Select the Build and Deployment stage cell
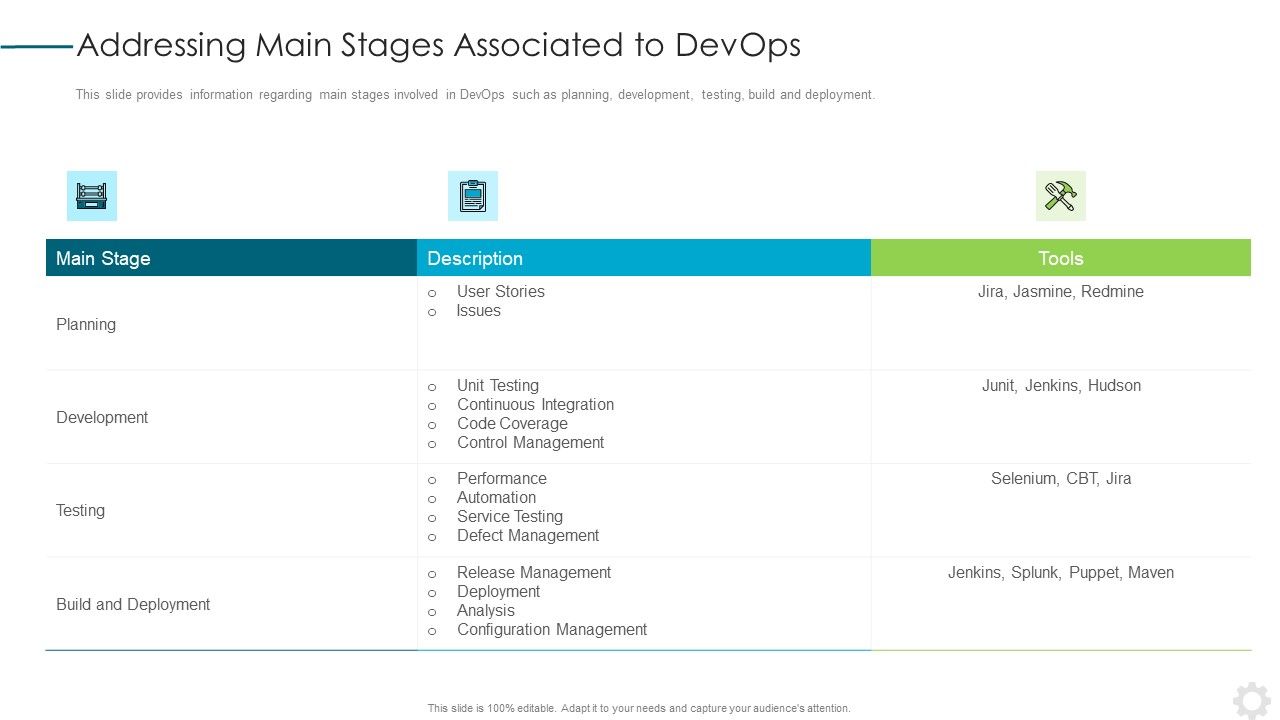Image resolution: width=1280 pixels, height=720 pixels. [132, 604]
